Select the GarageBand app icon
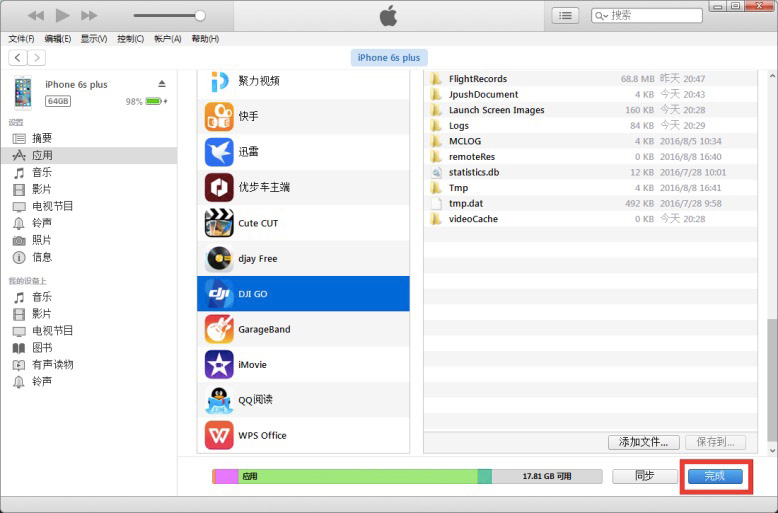This screenshot has width=778, height=513. click(x=220, y=329)
